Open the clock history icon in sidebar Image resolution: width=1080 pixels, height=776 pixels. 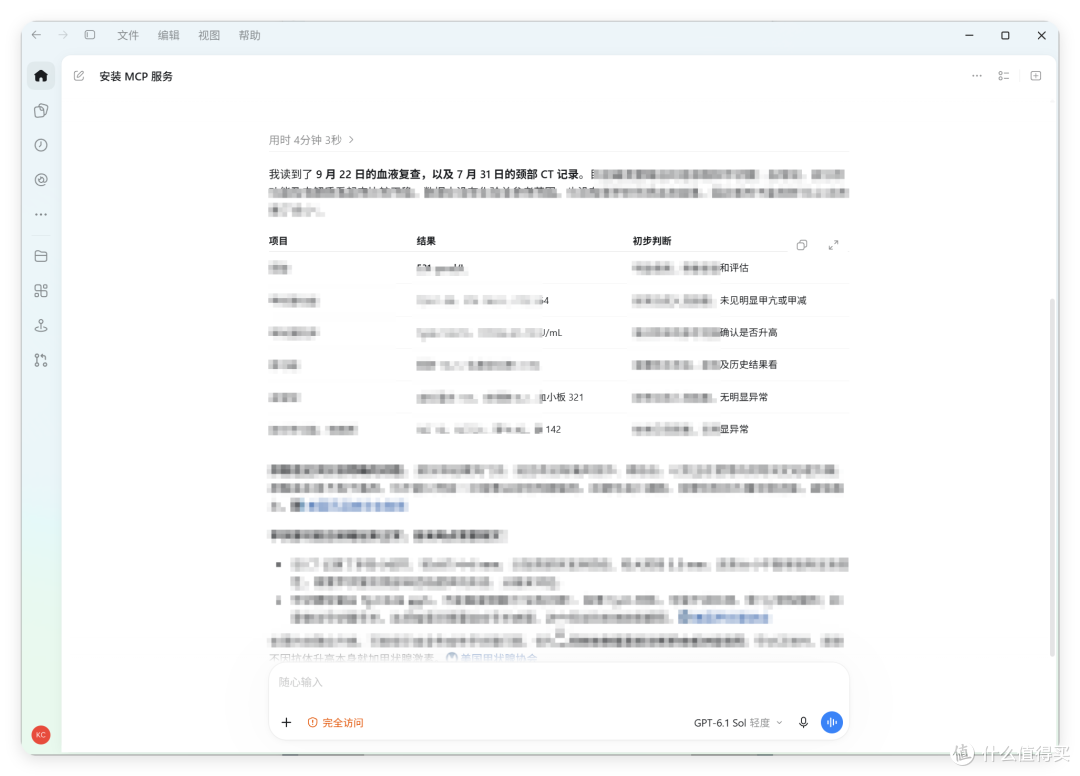(x=41, y=145)
